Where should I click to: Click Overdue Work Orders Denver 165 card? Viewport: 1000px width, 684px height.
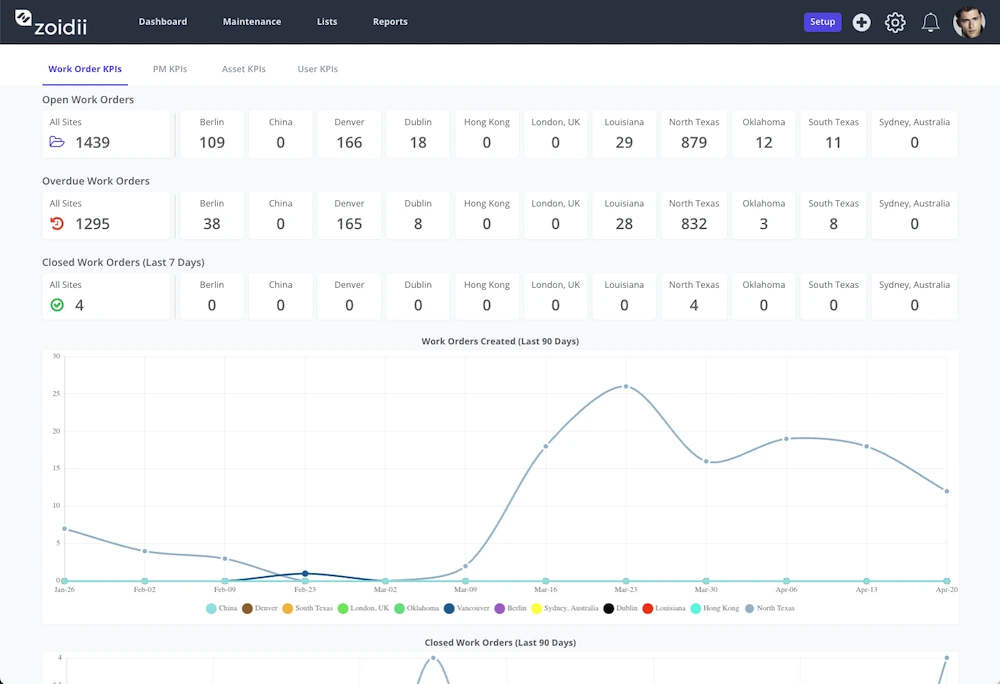tap(349, 215)
